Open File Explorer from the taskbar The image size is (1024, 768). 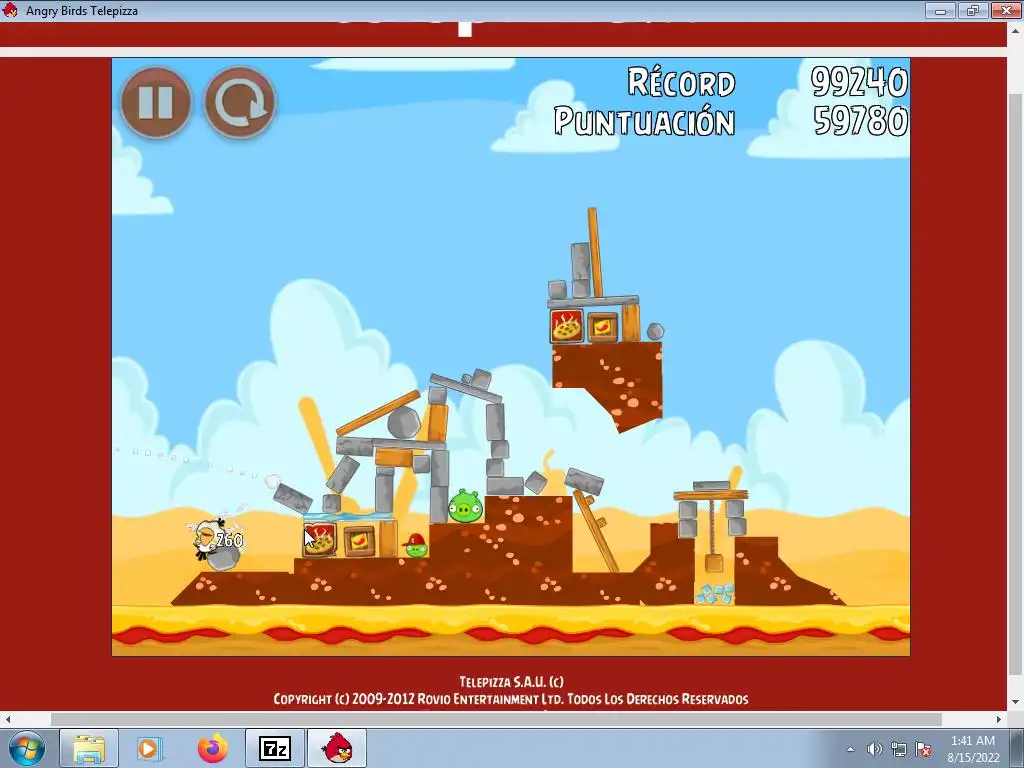coord(89,748)
